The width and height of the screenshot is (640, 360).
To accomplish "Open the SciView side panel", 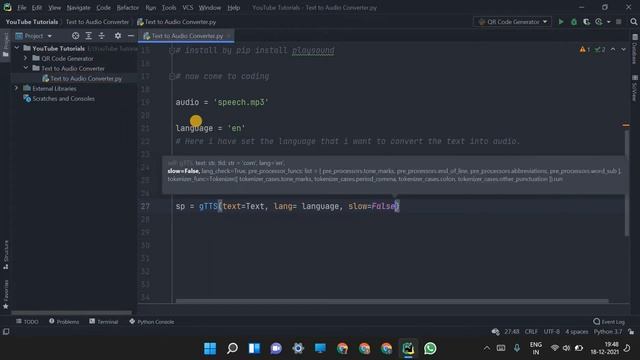I will 635,88.
